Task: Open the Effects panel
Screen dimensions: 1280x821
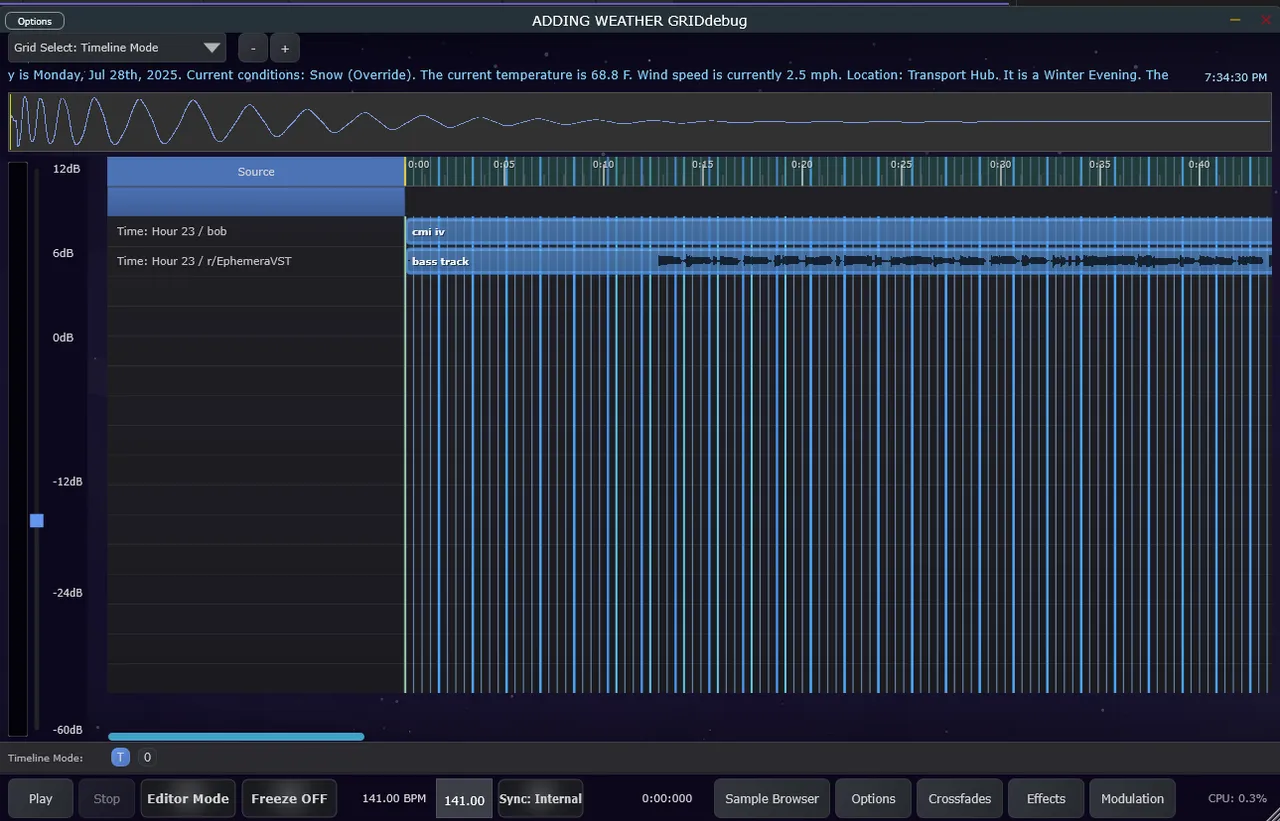Action: coord(1045,798)
